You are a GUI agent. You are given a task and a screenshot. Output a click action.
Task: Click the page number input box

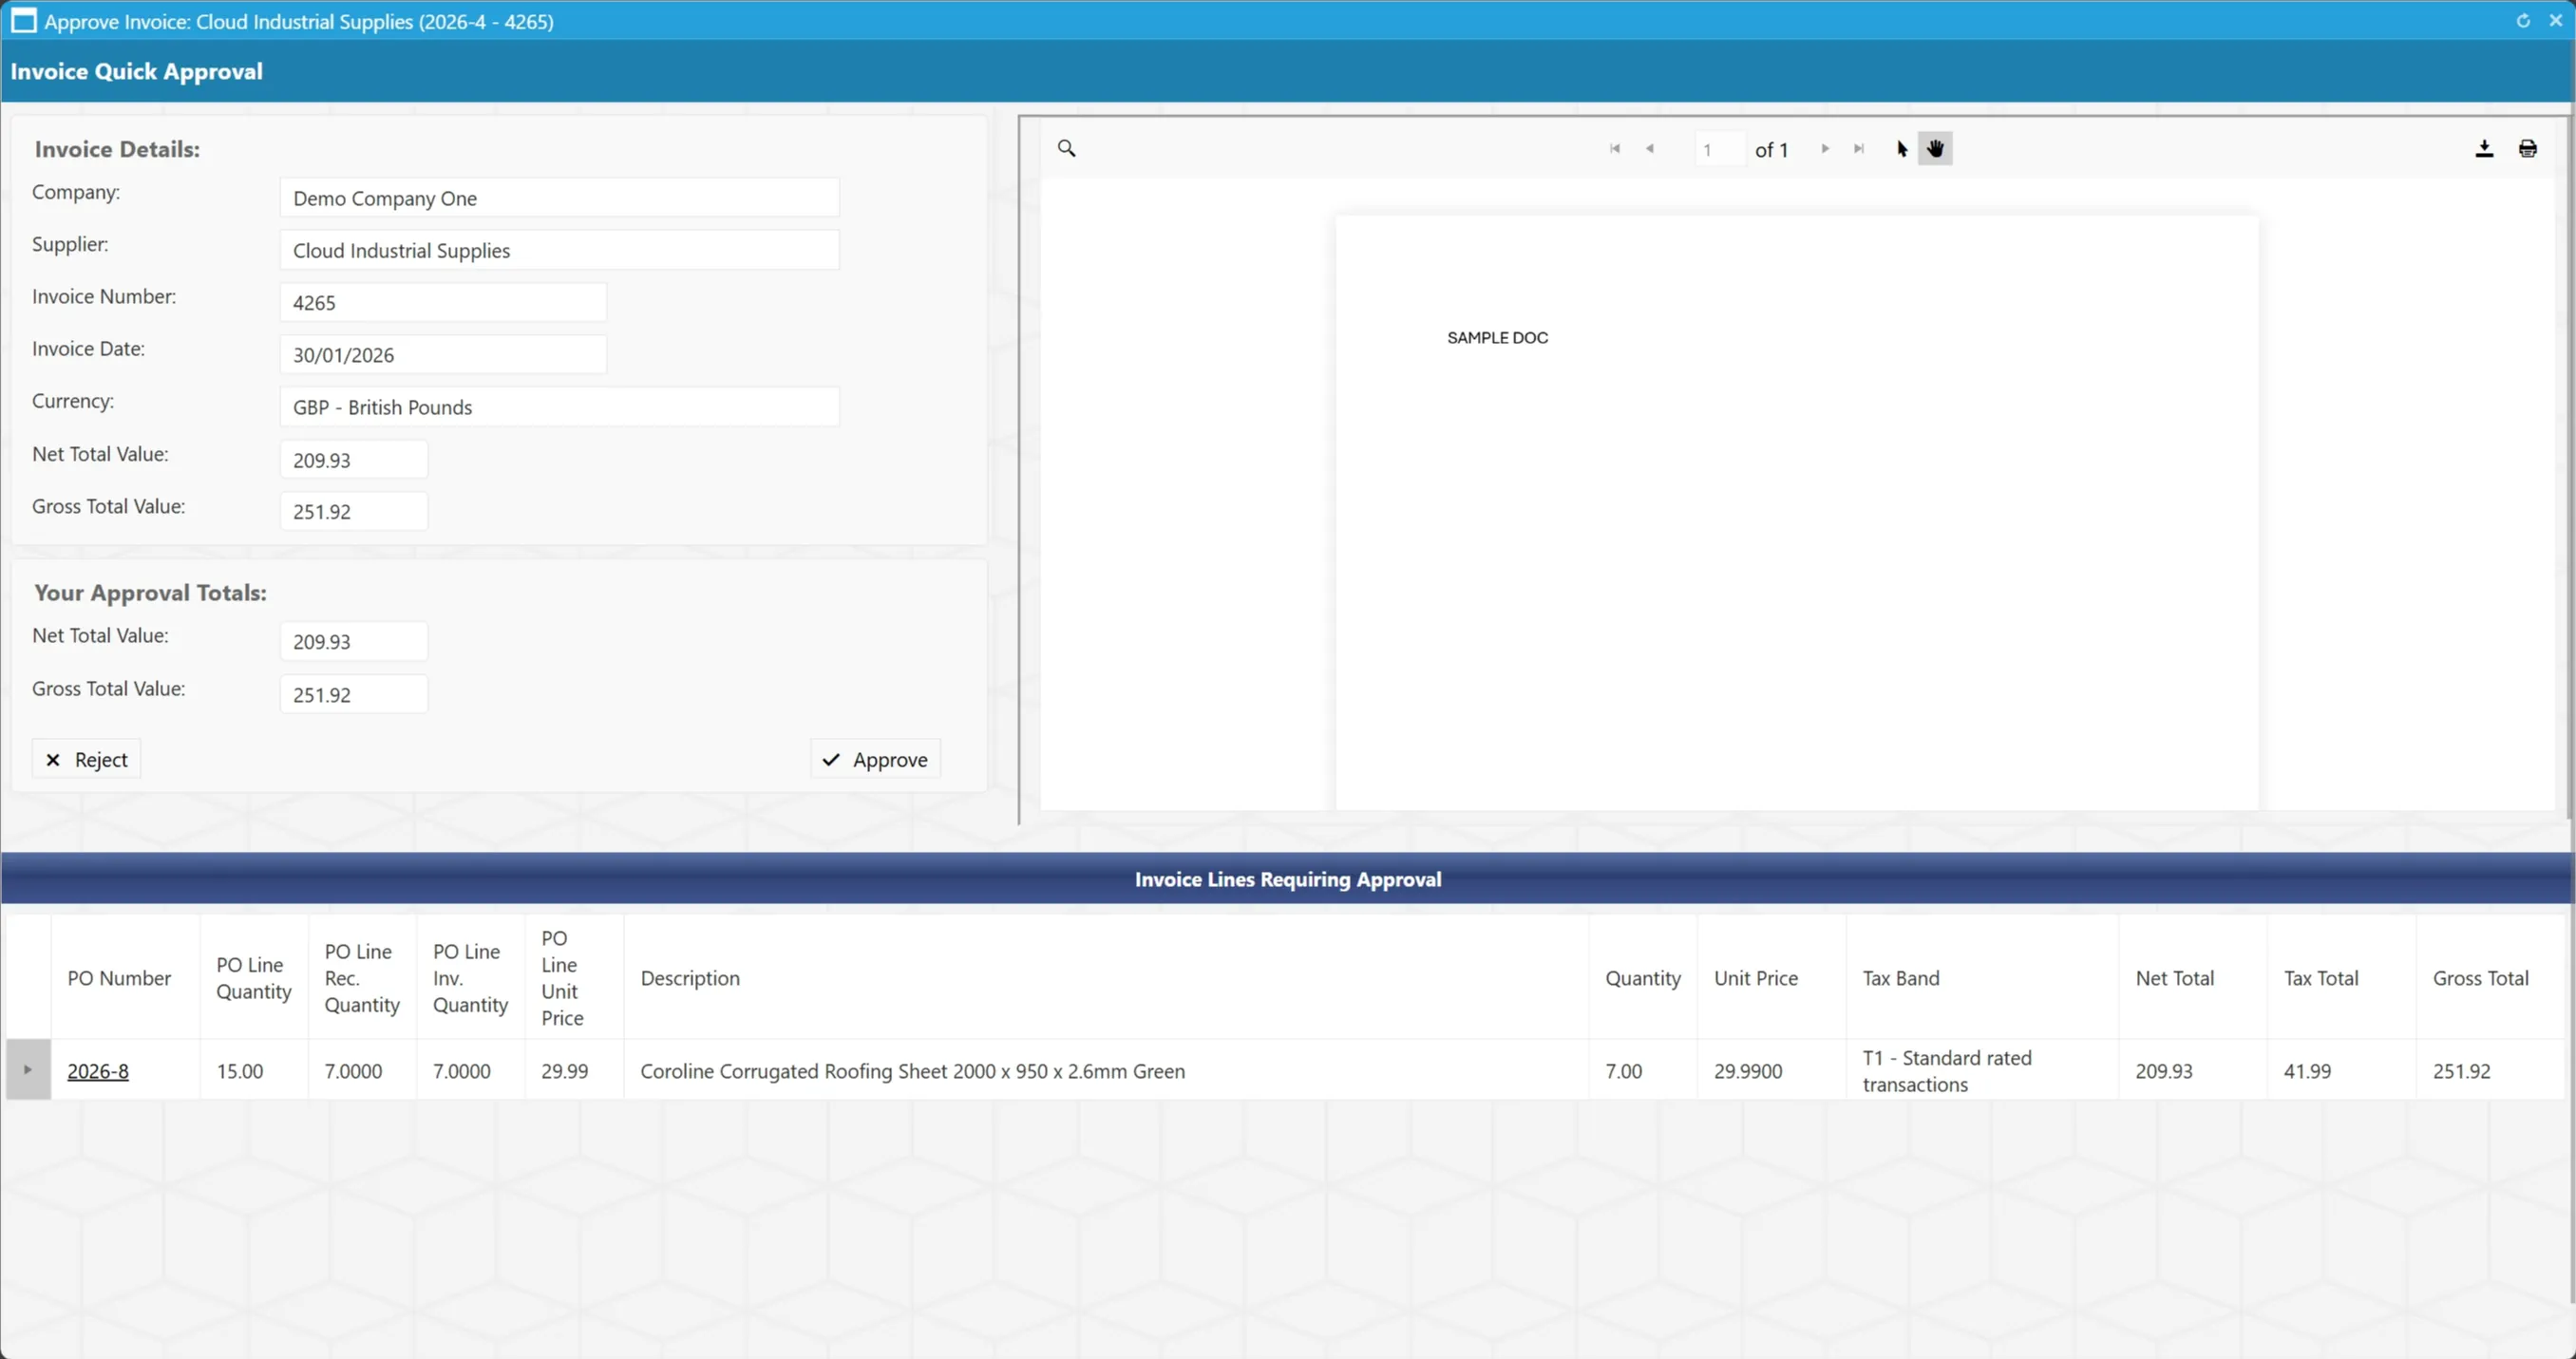click(1720, 149)
